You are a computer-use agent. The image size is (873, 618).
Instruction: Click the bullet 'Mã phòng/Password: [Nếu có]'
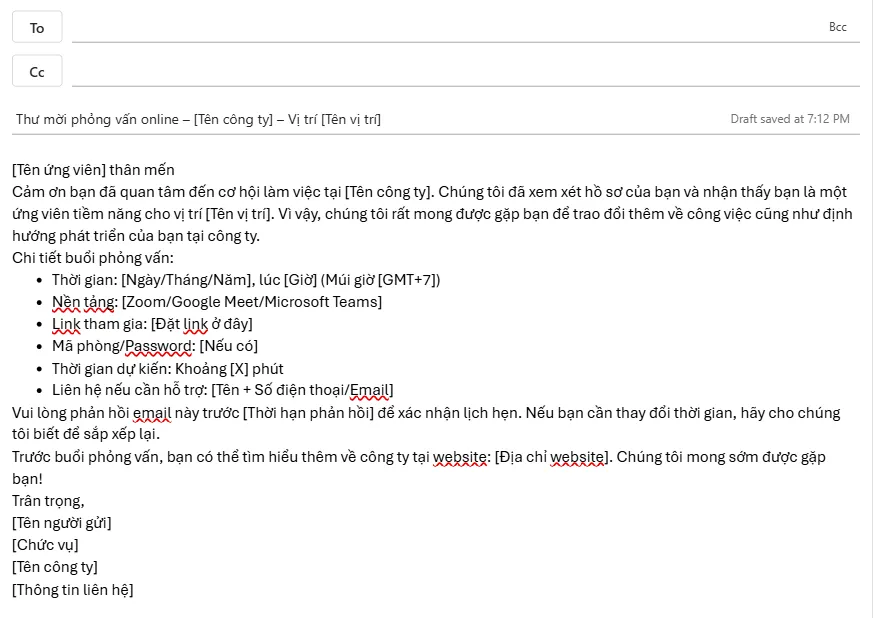point(155,346)
